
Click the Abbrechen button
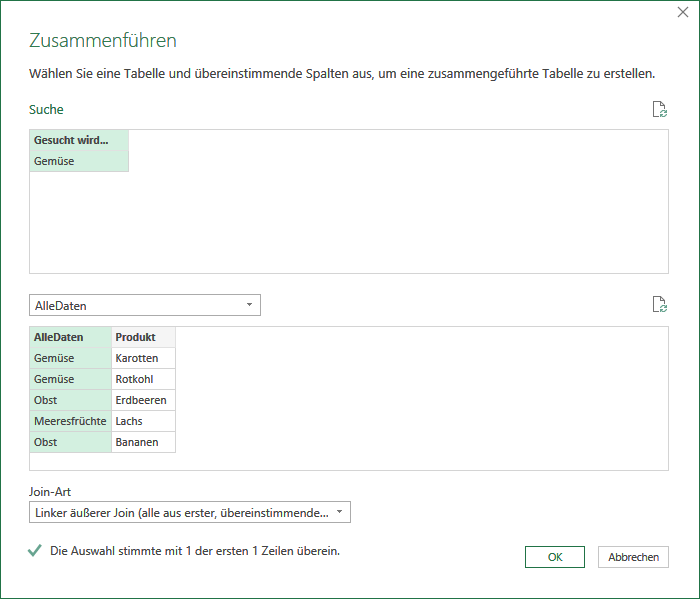[x=633, y=557]
